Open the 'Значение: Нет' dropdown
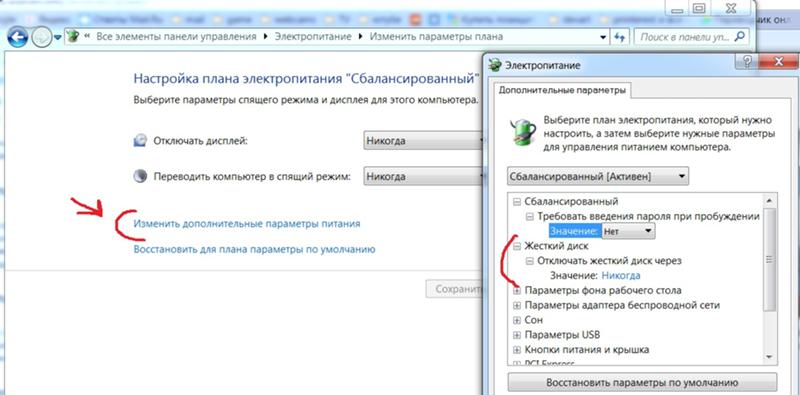The height and width of the screenshot is (395, 800). click(x=628, y=231)
